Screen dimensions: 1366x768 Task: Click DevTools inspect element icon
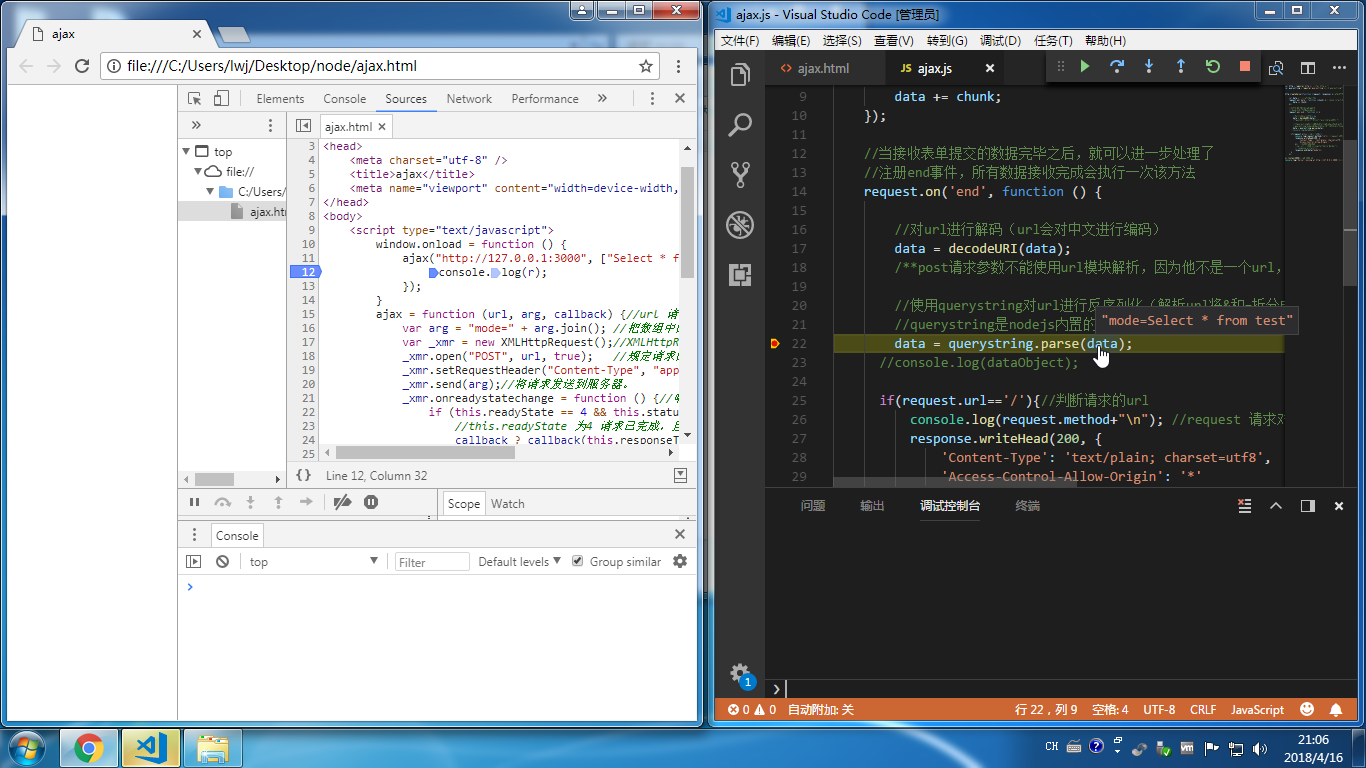[195, 98]
